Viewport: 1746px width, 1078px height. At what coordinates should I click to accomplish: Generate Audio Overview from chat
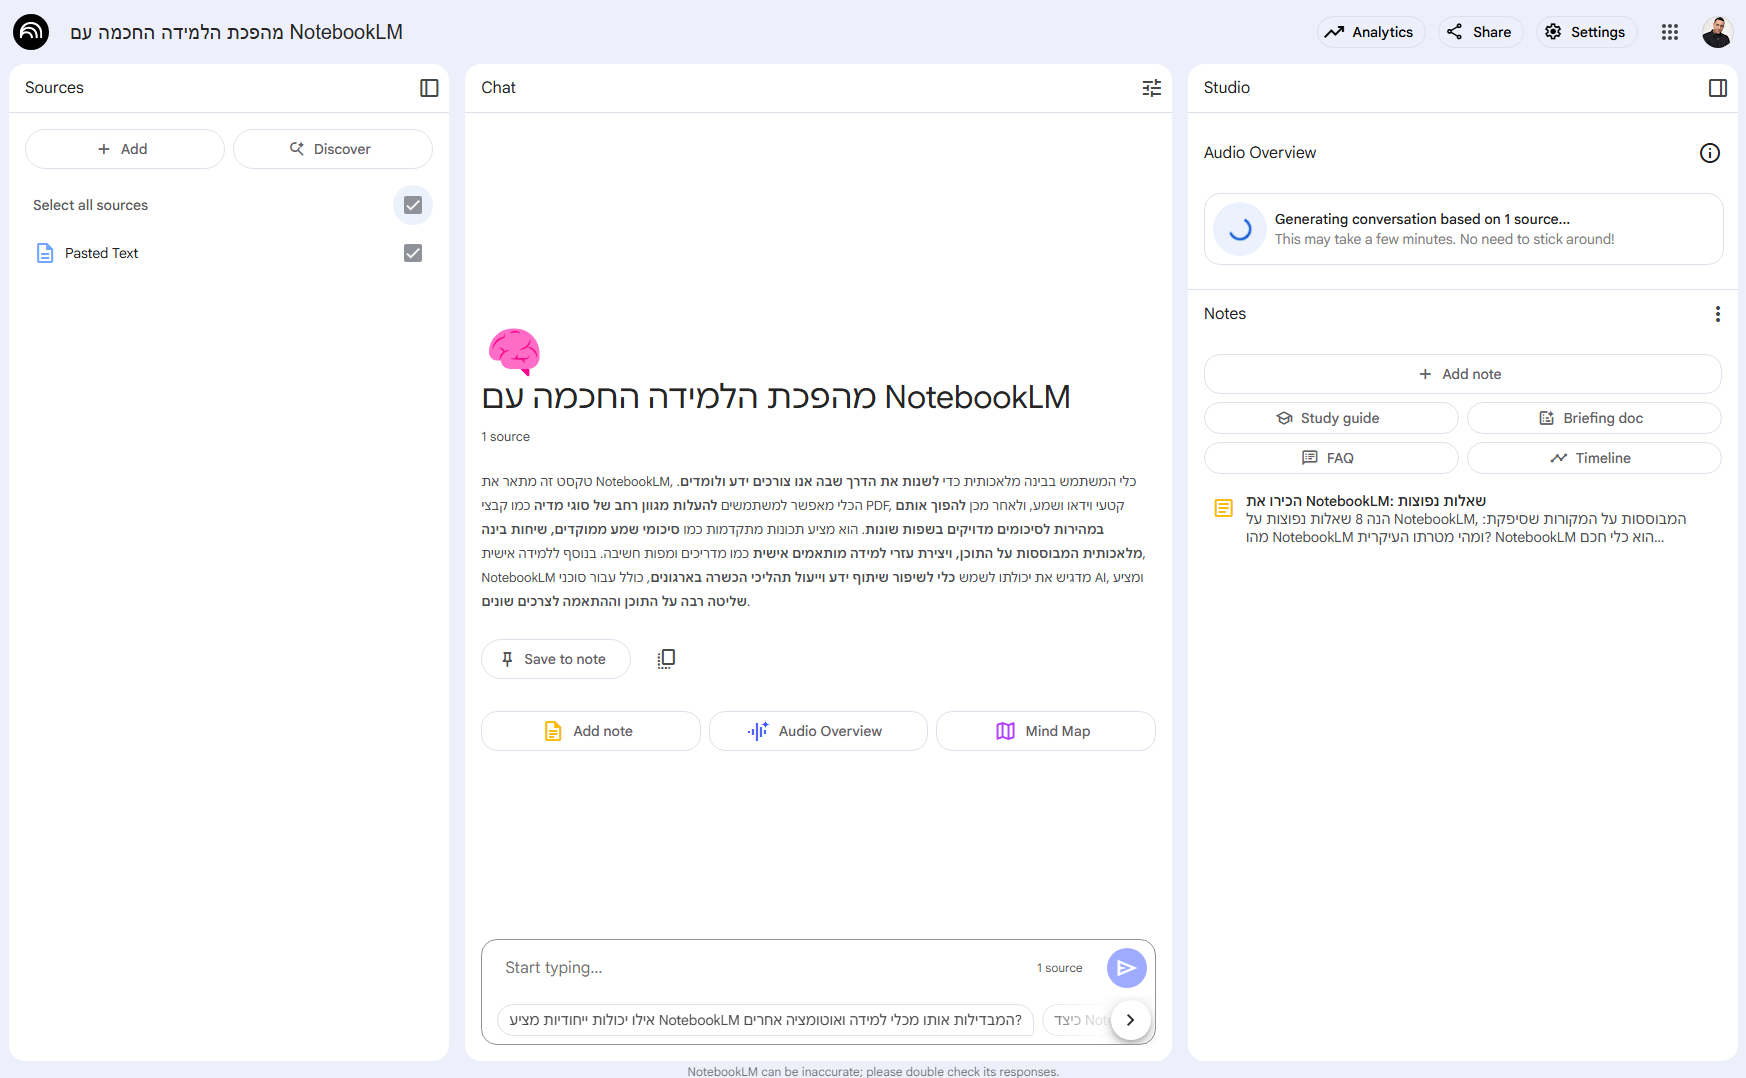(x=818, y=731)
